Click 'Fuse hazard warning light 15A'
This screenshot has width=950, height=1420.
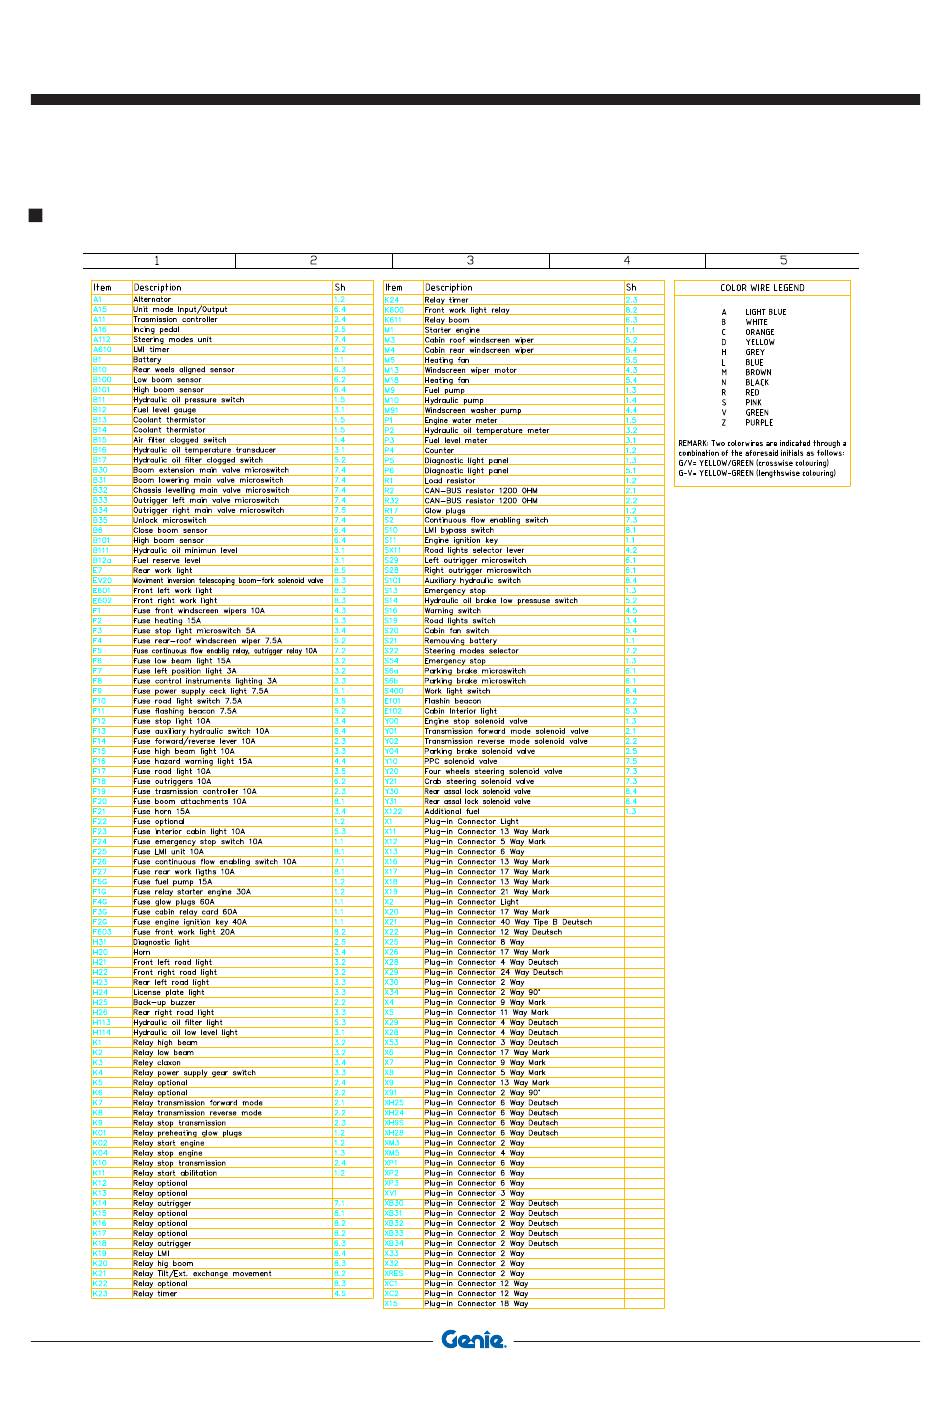point(232,761)
